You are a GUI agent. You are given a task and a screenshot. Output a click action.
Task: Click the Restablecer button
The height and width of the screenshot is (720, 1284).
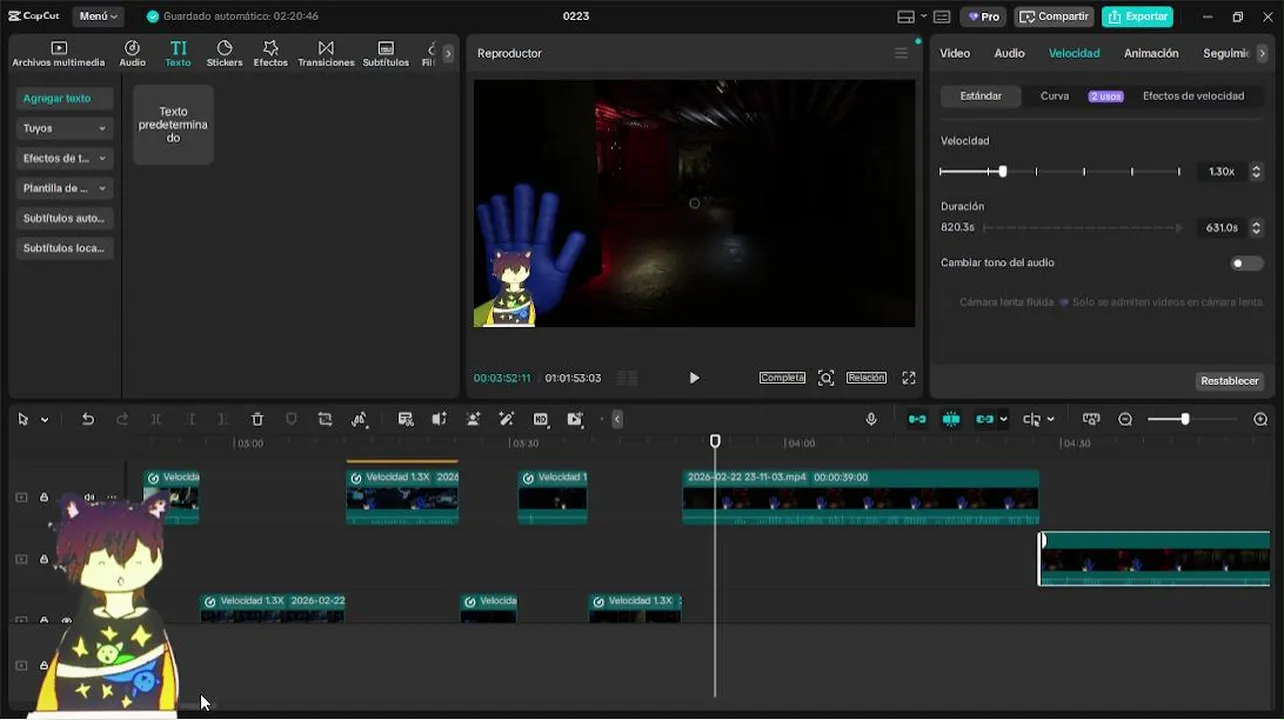pos(1230,381)
